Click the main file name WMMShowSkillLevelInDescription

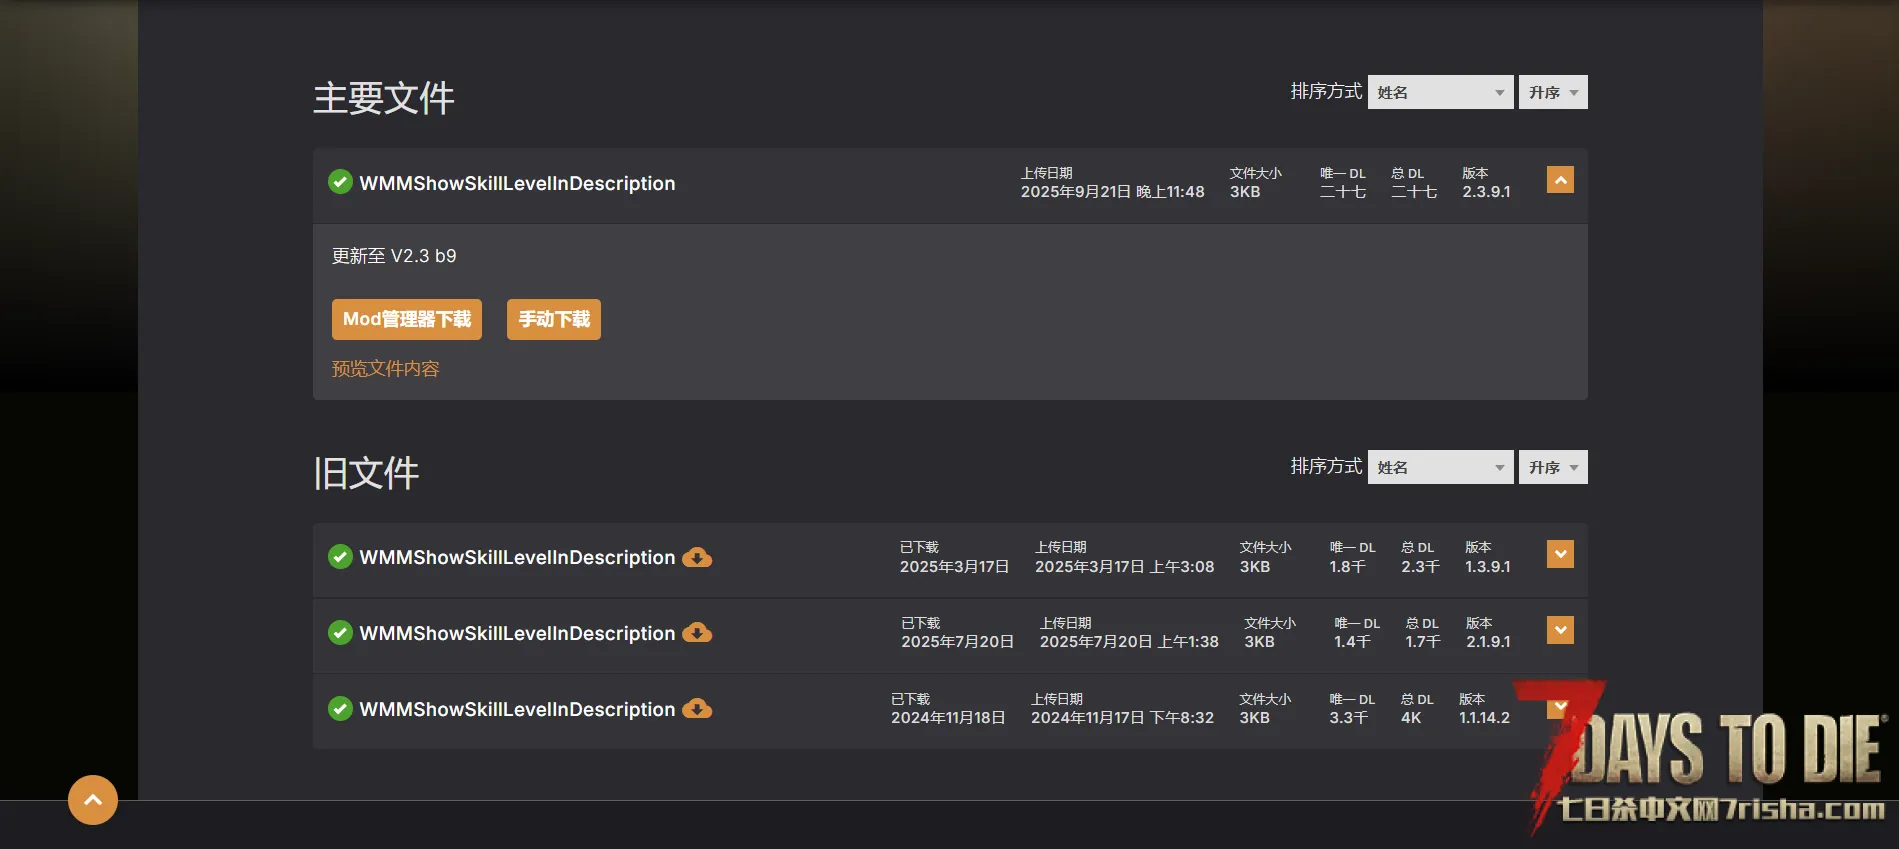[517, 183]
